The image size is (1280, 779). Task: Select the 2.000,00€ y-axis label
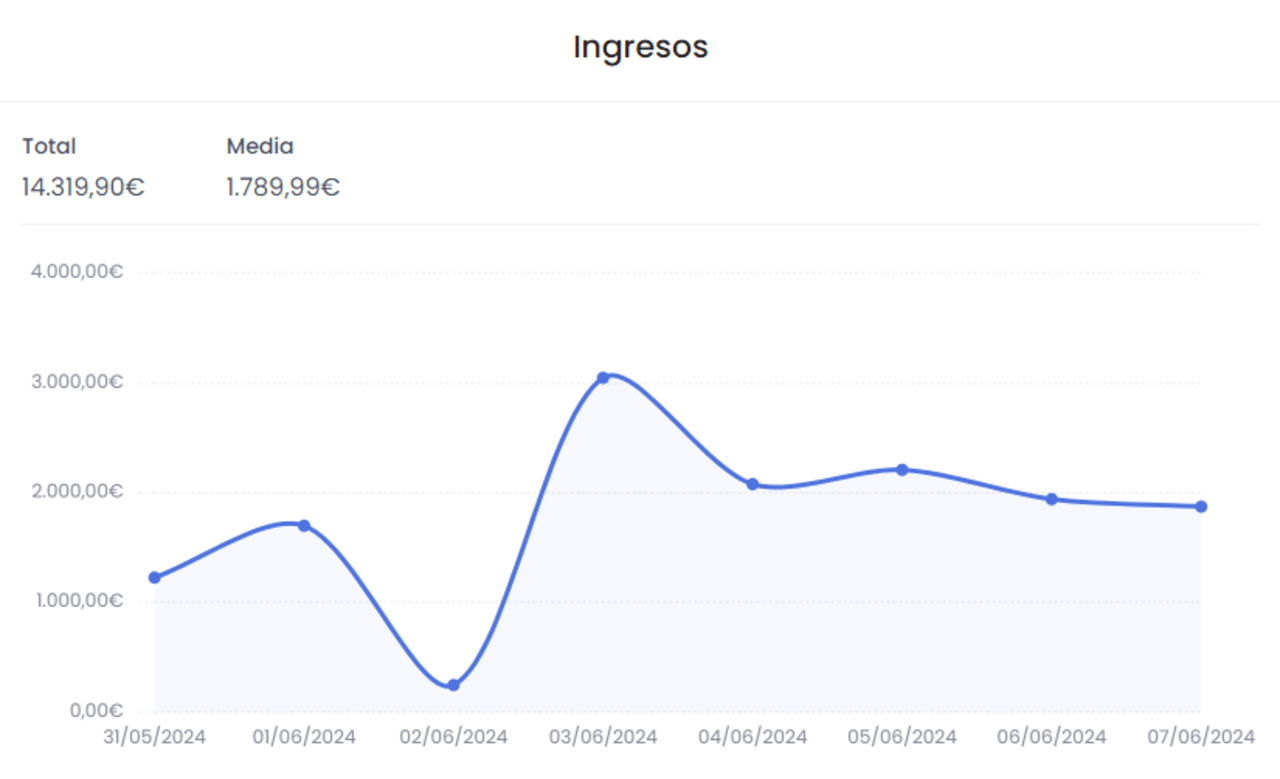click(x=77, y=491)
